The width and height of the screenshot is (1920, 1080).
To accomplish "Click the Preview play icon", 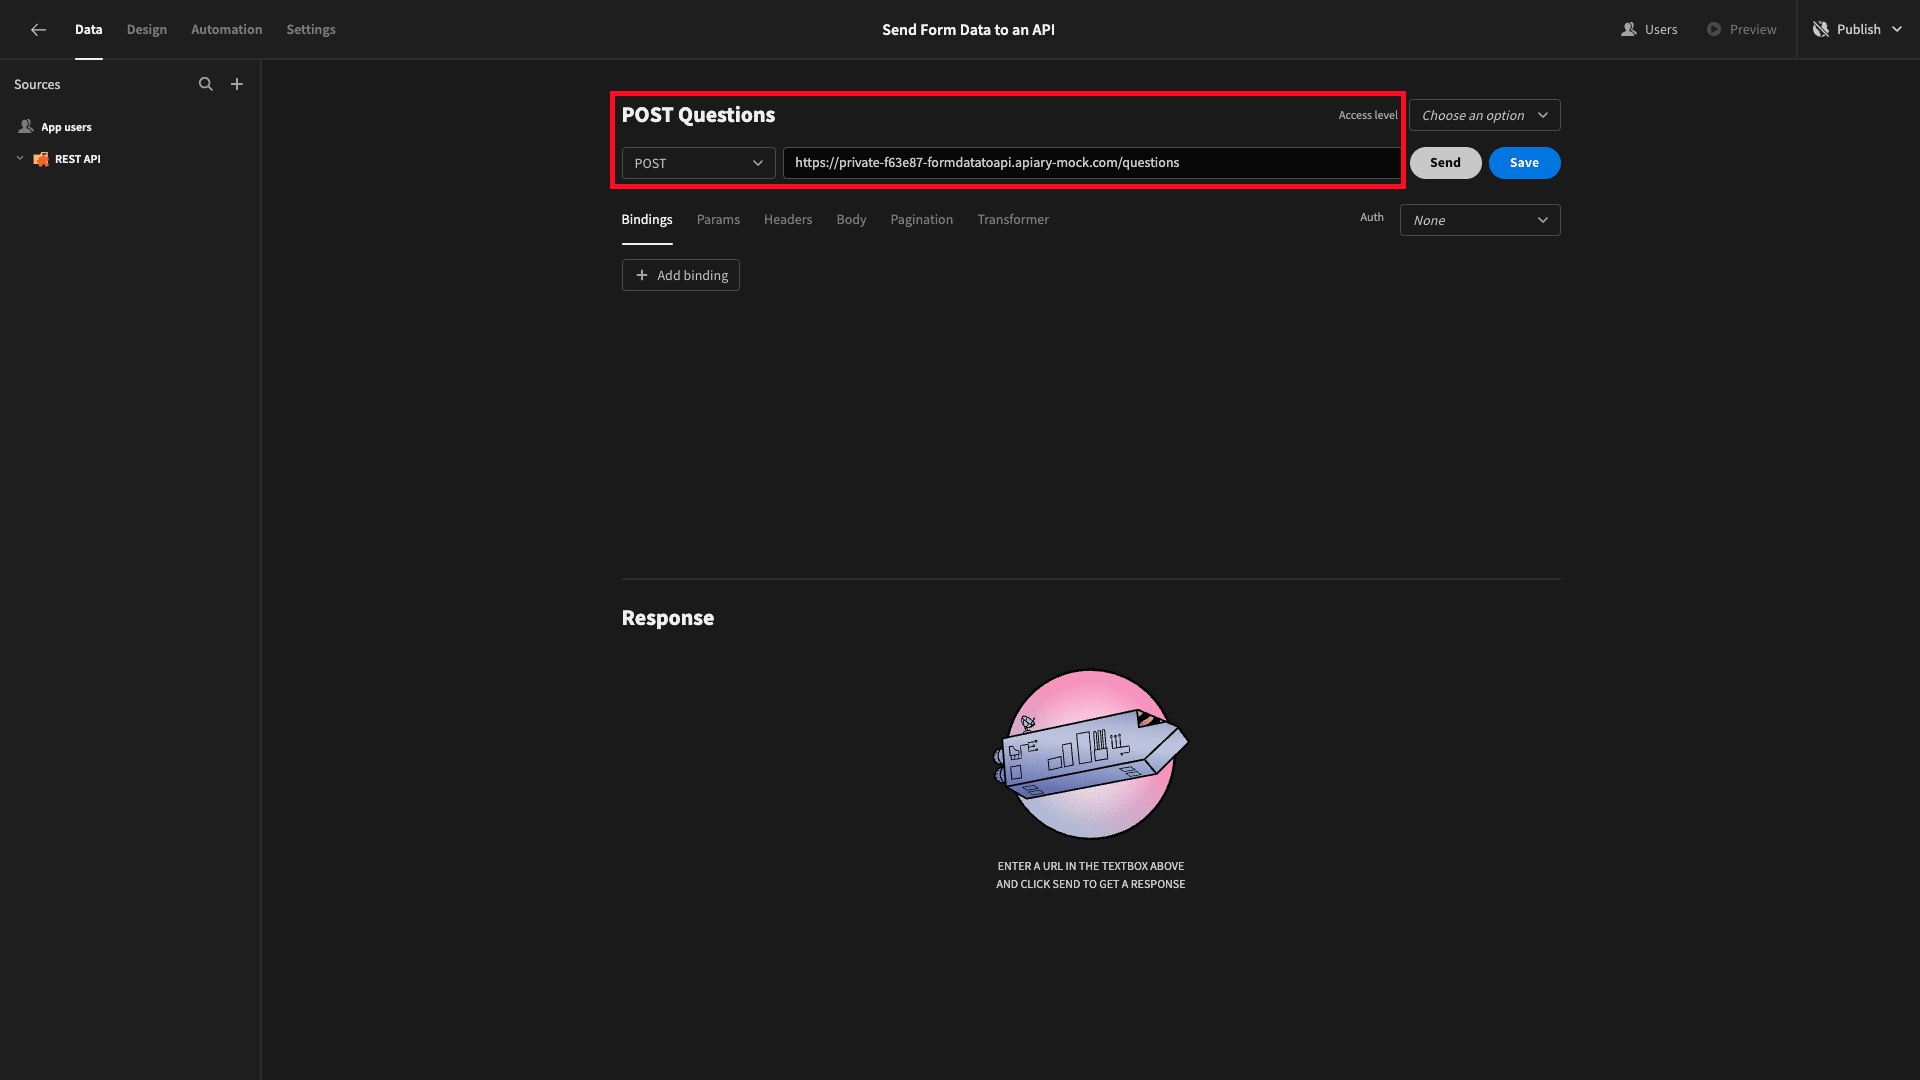I will (x=1714, y=30).
